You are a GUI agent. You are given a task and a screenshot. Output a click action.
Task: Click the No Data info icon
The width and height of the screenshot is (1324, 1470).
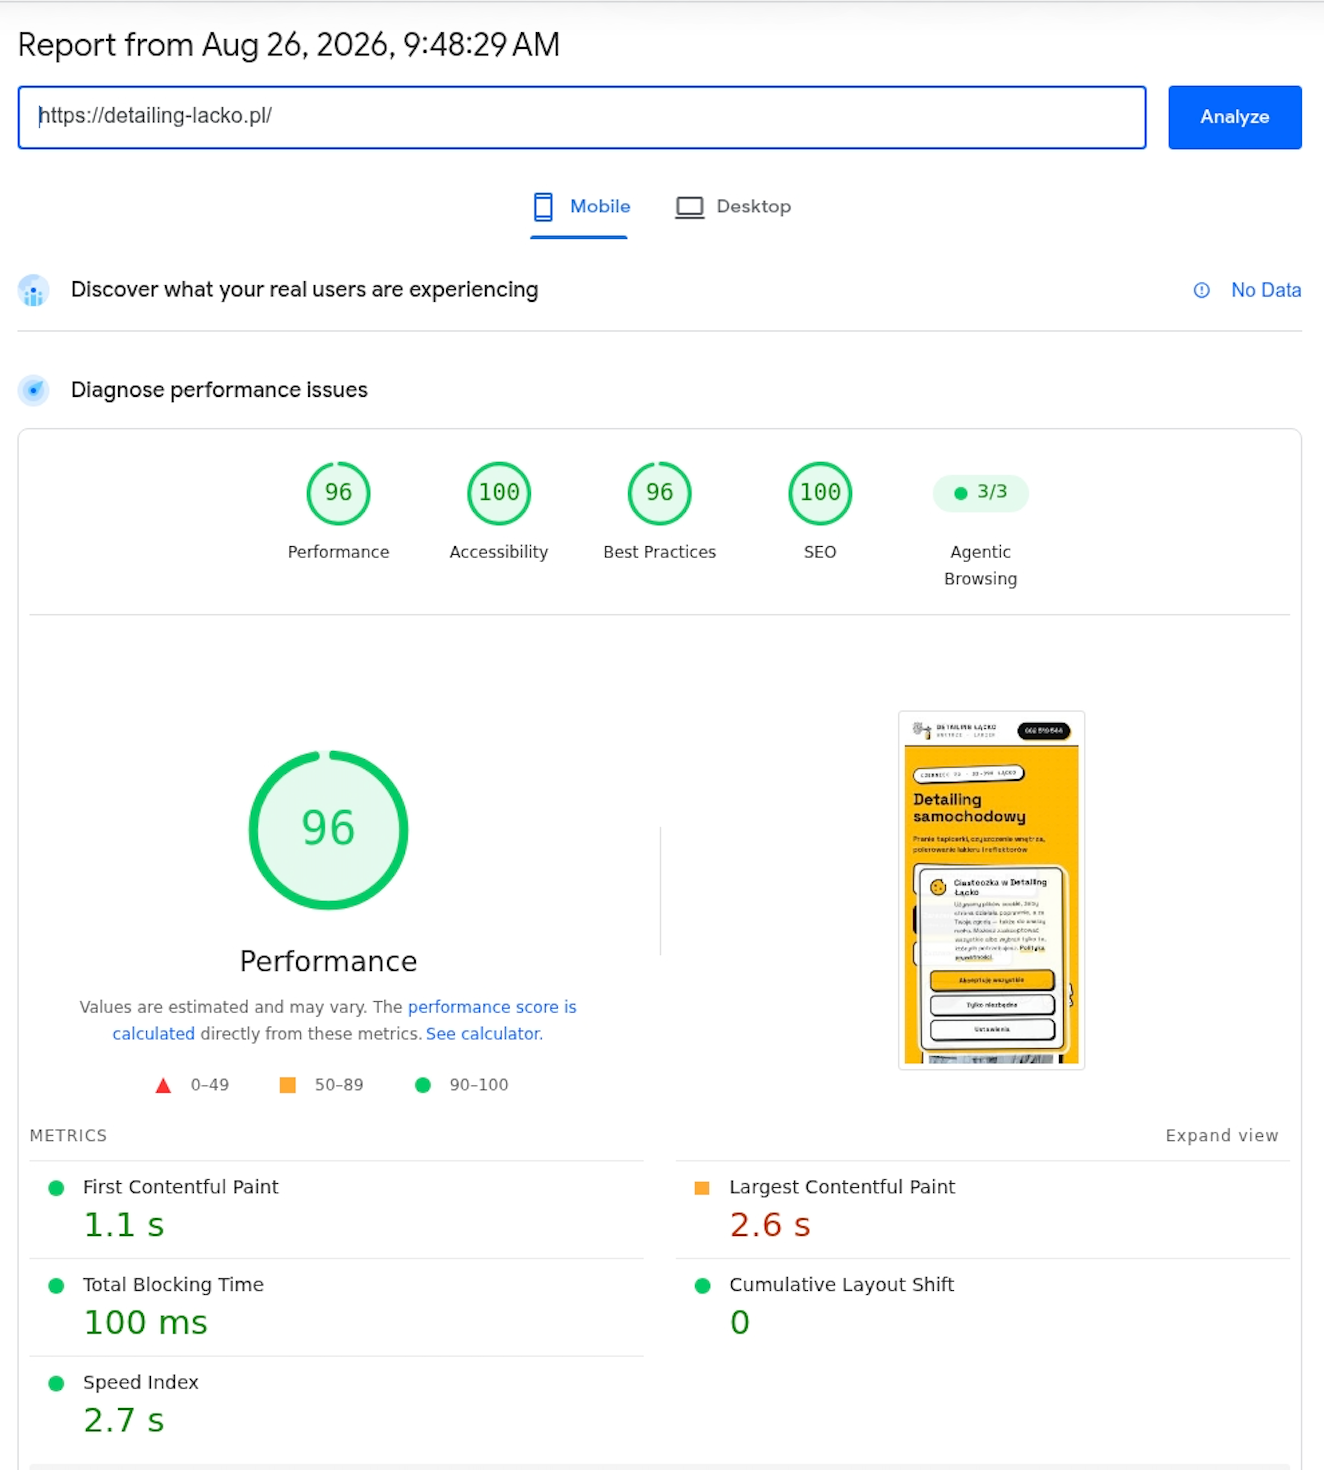(x=1202, y=290)
